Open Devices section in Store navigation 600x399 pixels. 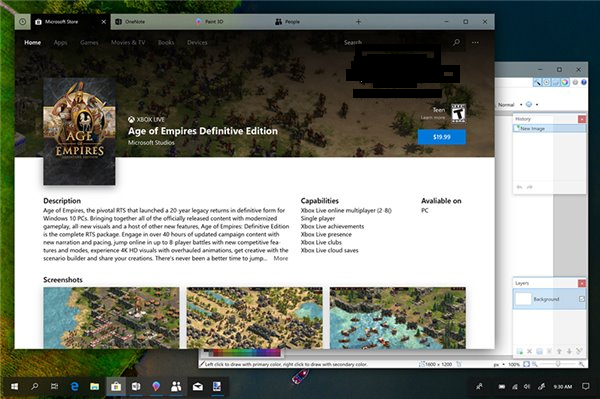(x=197, y=42)
